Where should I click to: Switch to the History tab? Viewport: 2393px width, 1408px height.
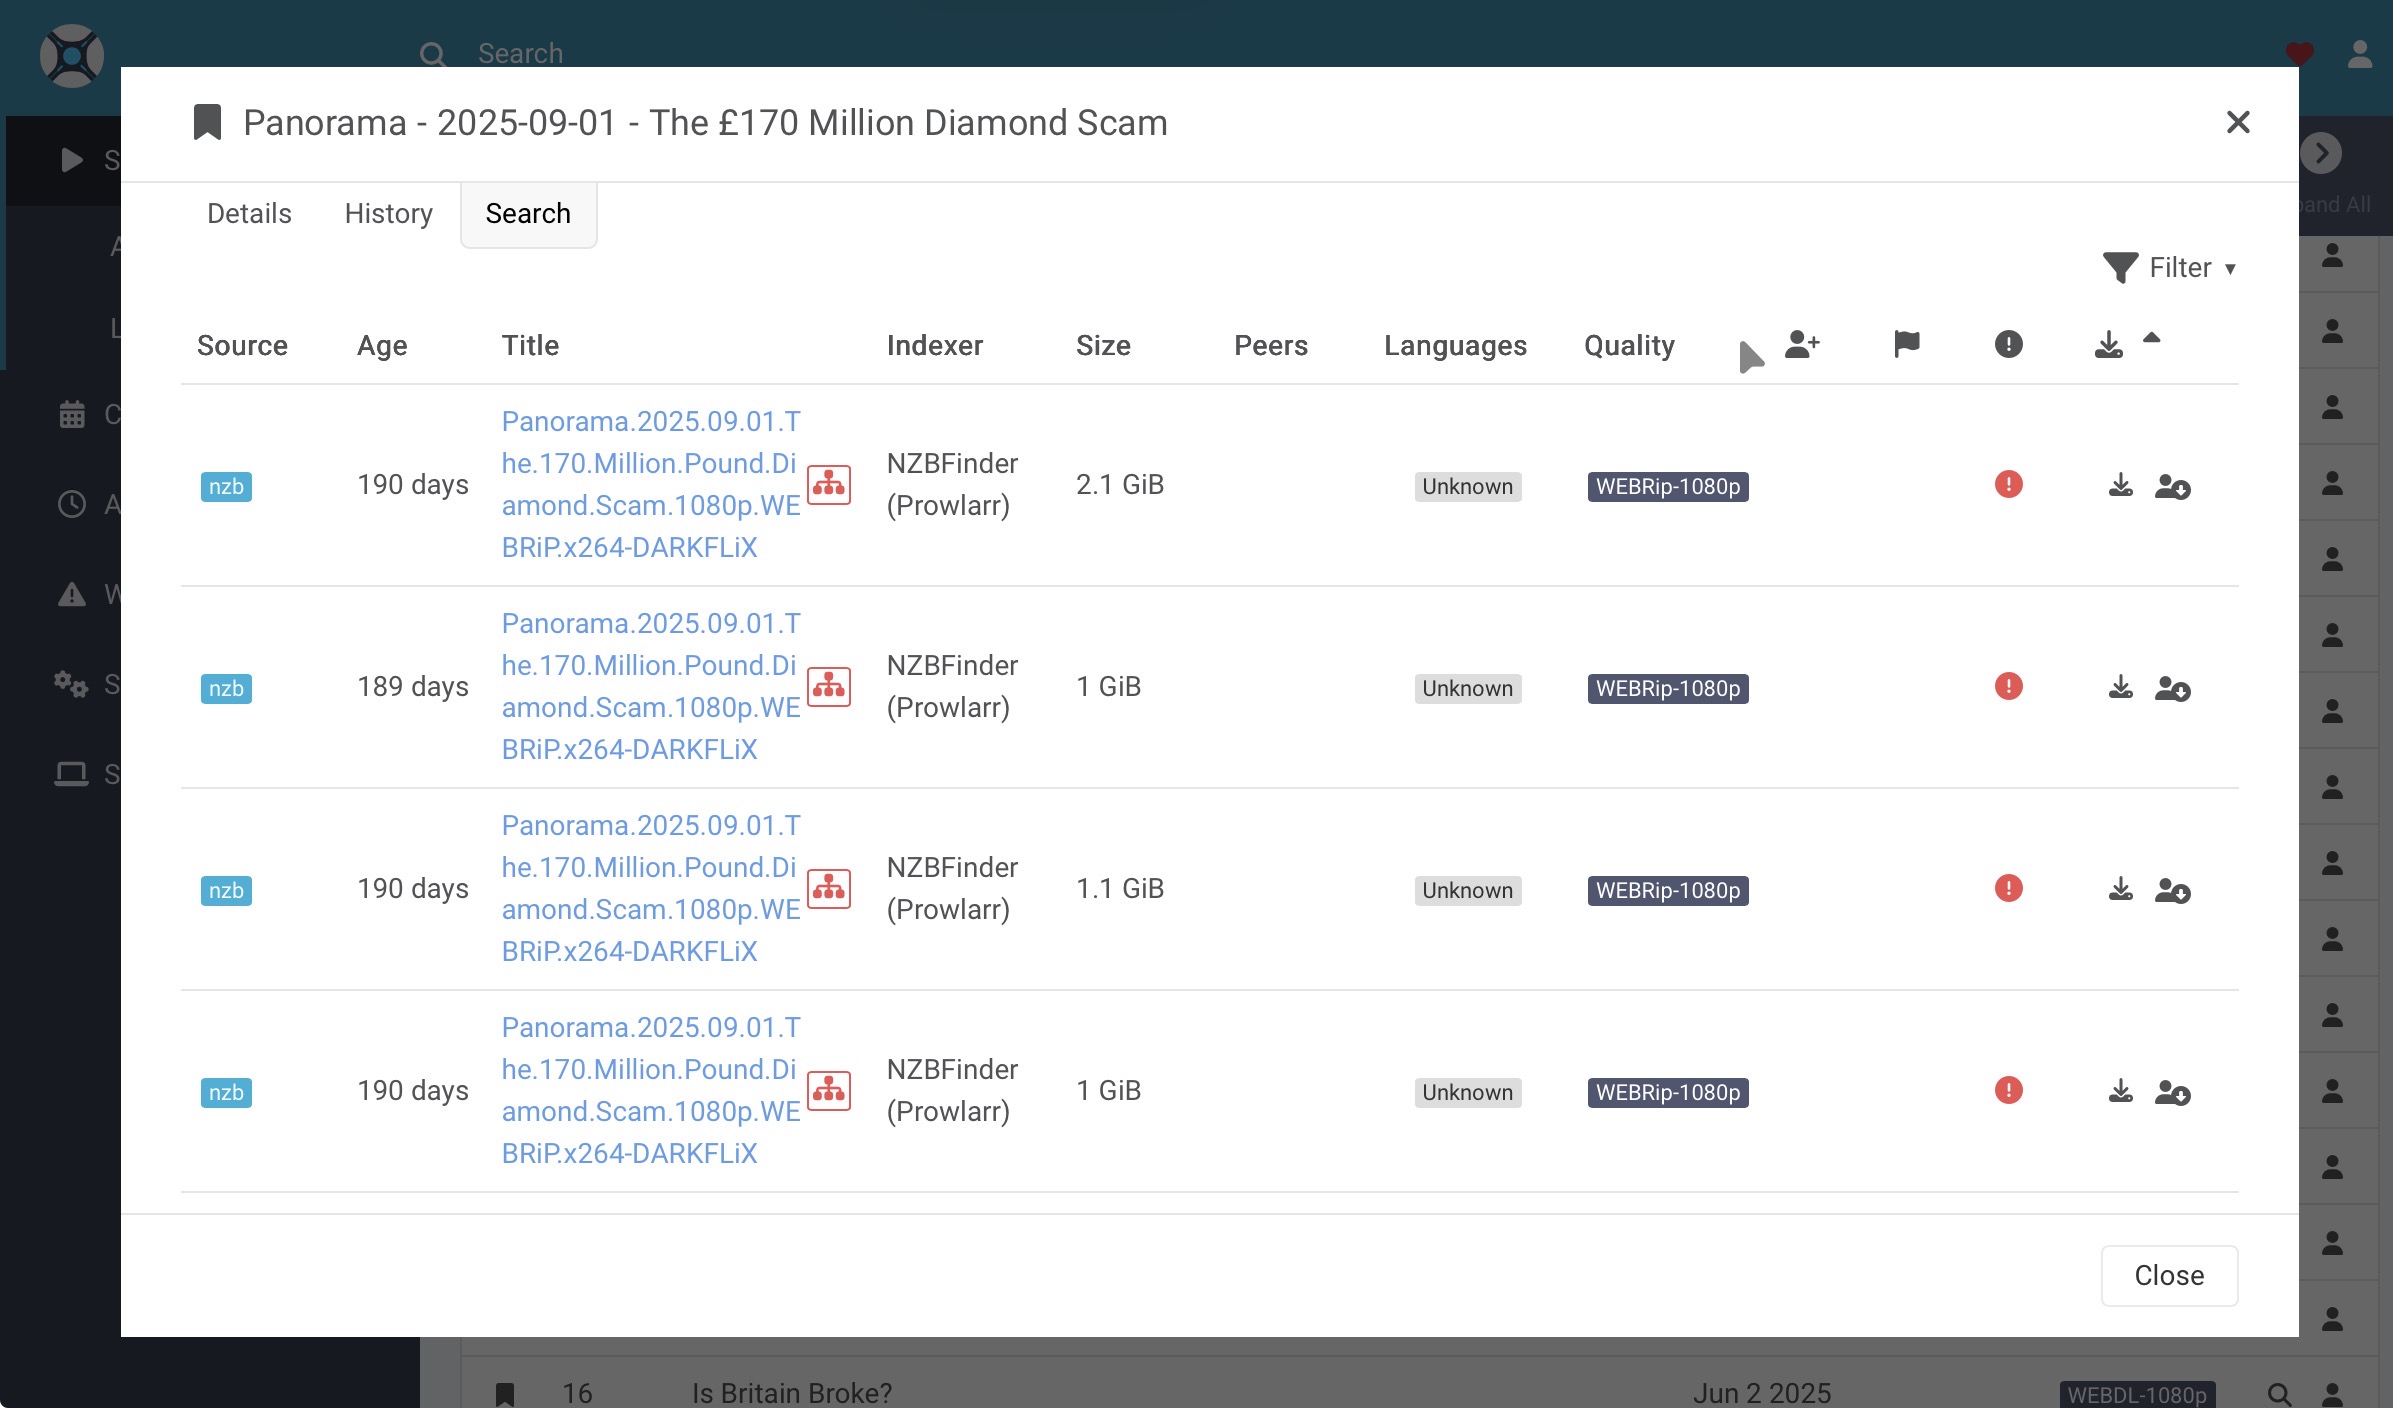pyautogui.click(x=388, y=214)
